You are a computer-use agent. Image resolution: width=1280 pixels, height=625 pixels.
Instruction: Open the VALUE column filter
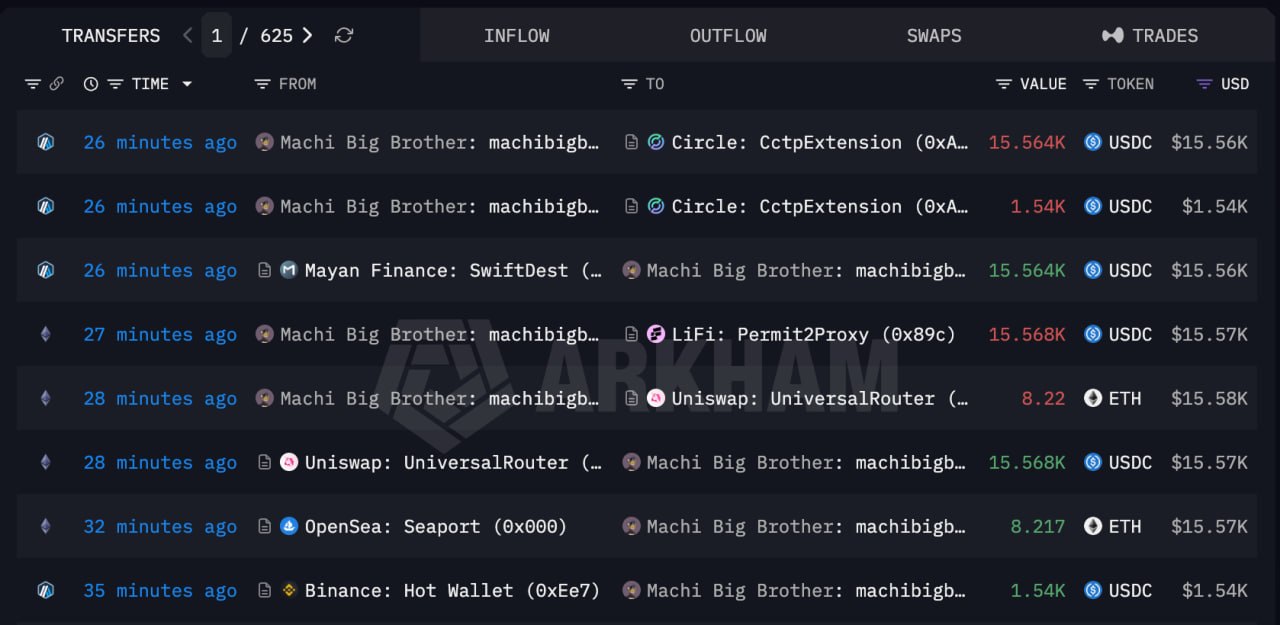(1004, 84)
